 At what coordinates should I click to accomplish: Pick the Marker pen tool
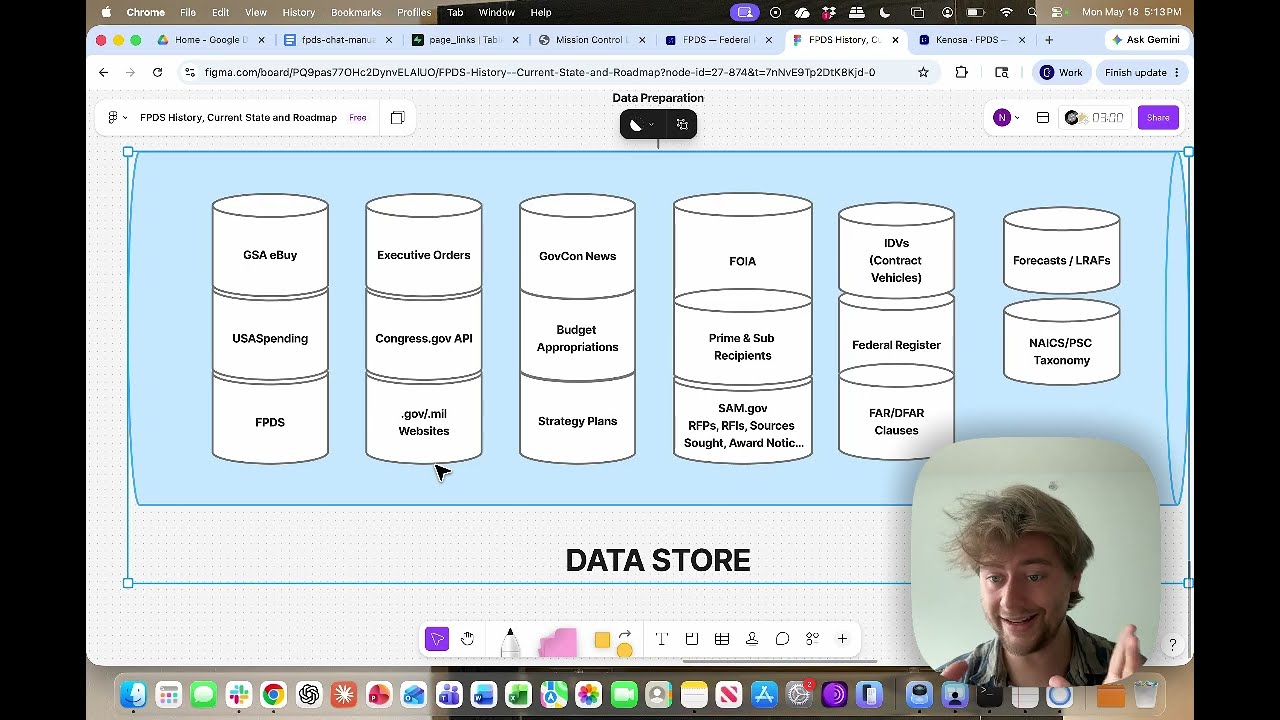coord(510,643)
